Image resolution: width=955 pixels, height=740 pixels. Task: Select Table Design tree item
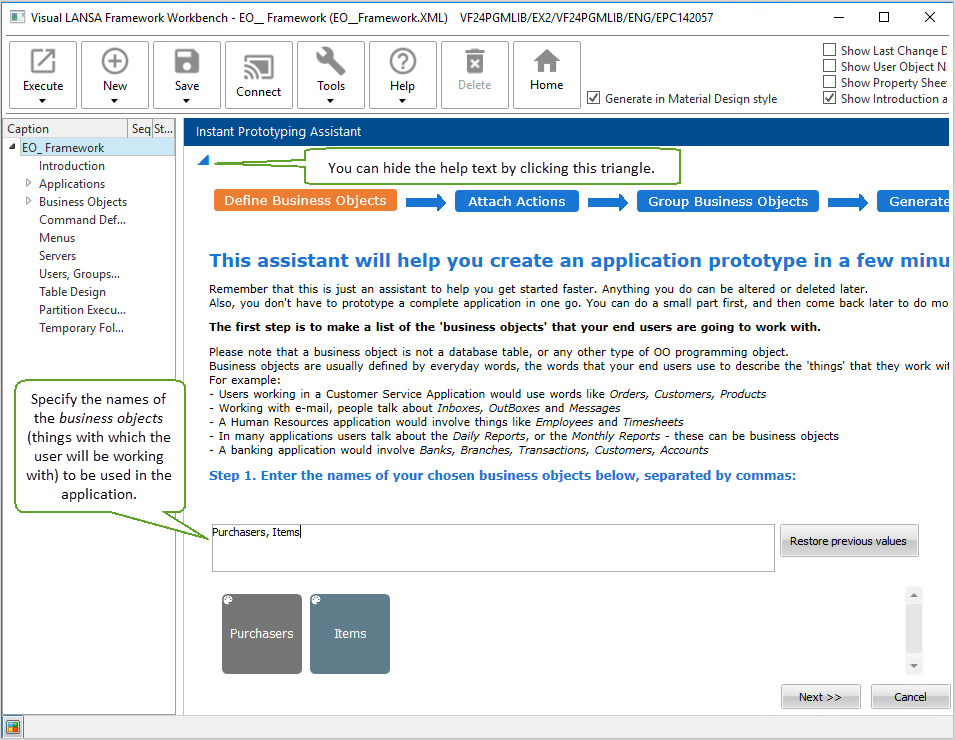pyautogui.click(x=72, y=292)
